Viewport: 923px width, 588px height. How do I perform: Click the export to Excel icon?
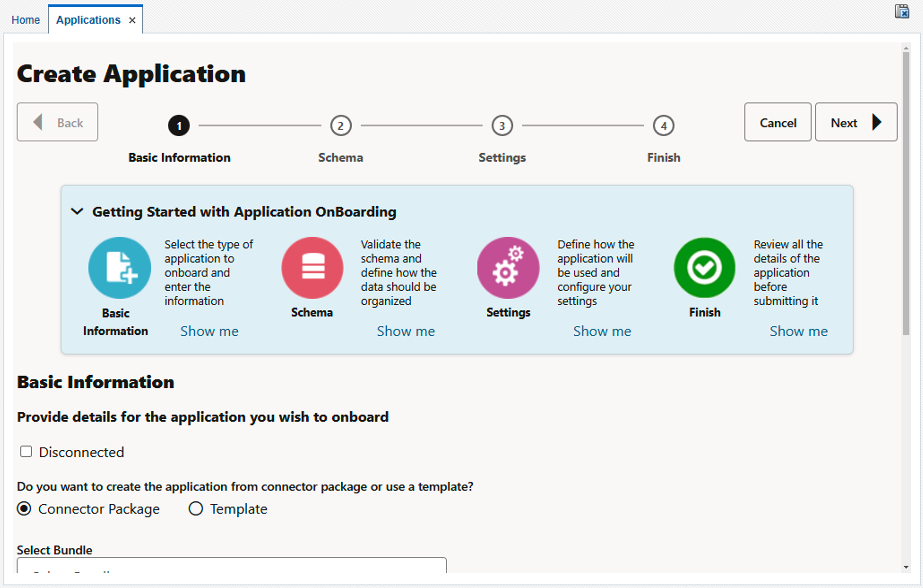coord(904,10)
